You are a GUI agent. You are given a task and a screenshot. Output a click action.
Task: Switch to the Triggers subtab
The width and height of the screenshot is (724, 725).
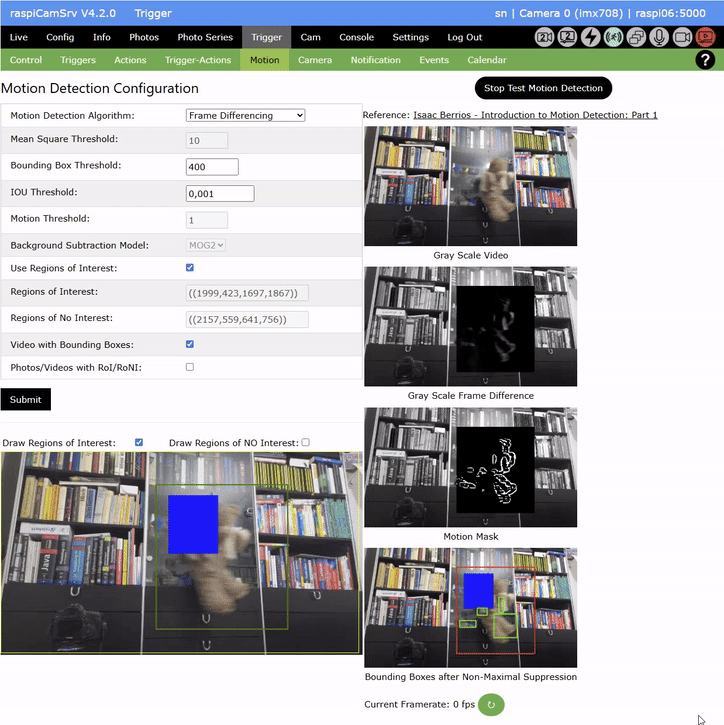[78, 60]
